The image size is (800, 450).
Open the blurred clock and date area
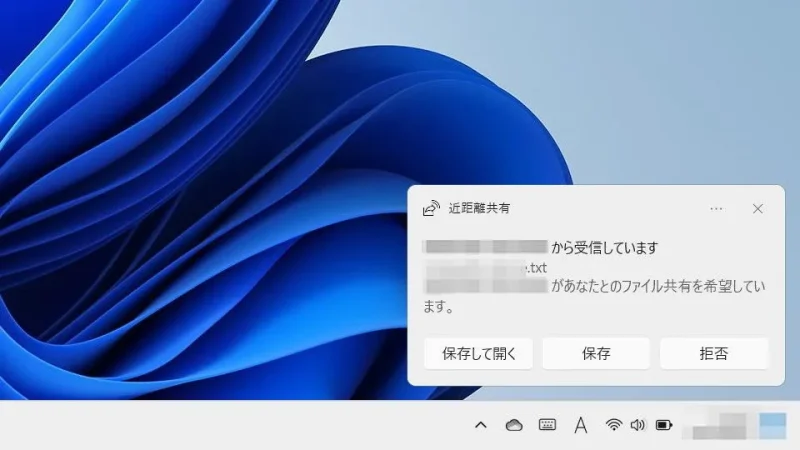point(718,425)
